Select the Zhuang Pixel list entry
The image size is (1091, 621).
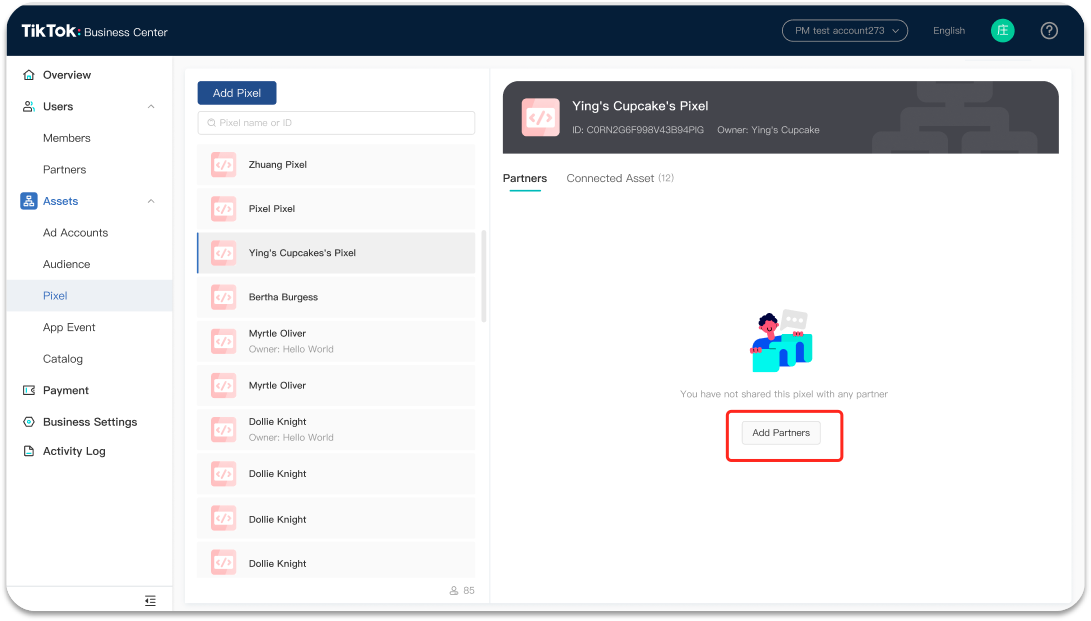coord(336,165)
